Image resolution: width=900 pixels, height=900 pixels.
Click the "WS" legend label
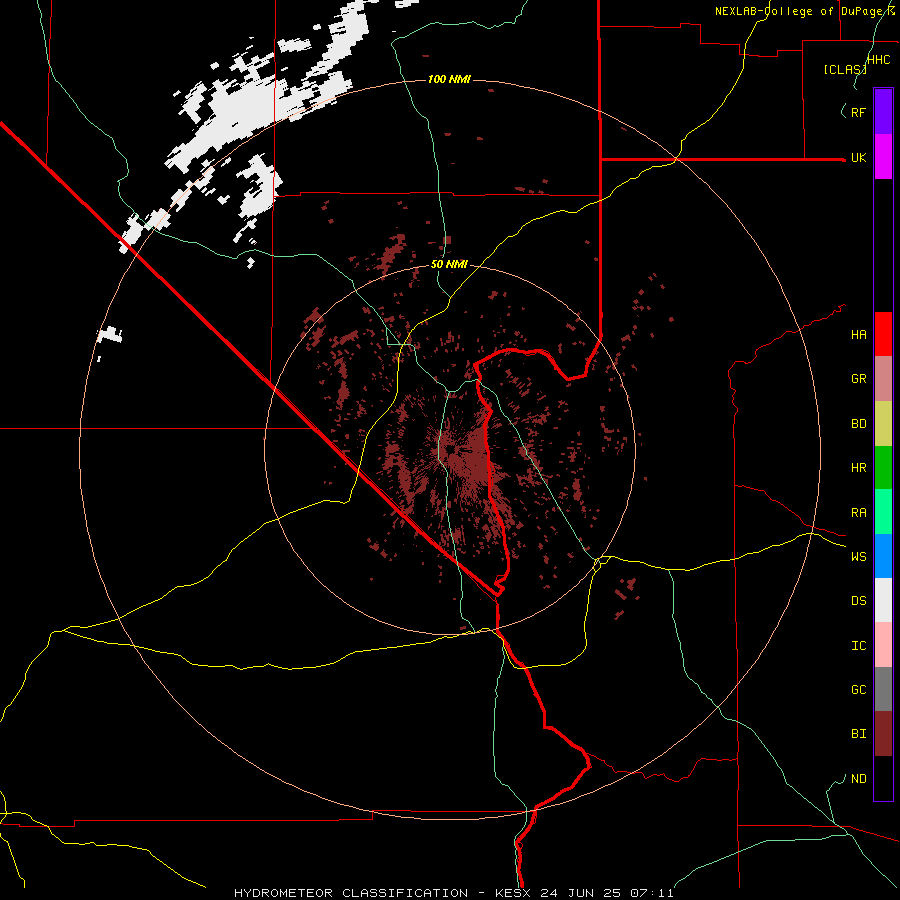point(858,556)
